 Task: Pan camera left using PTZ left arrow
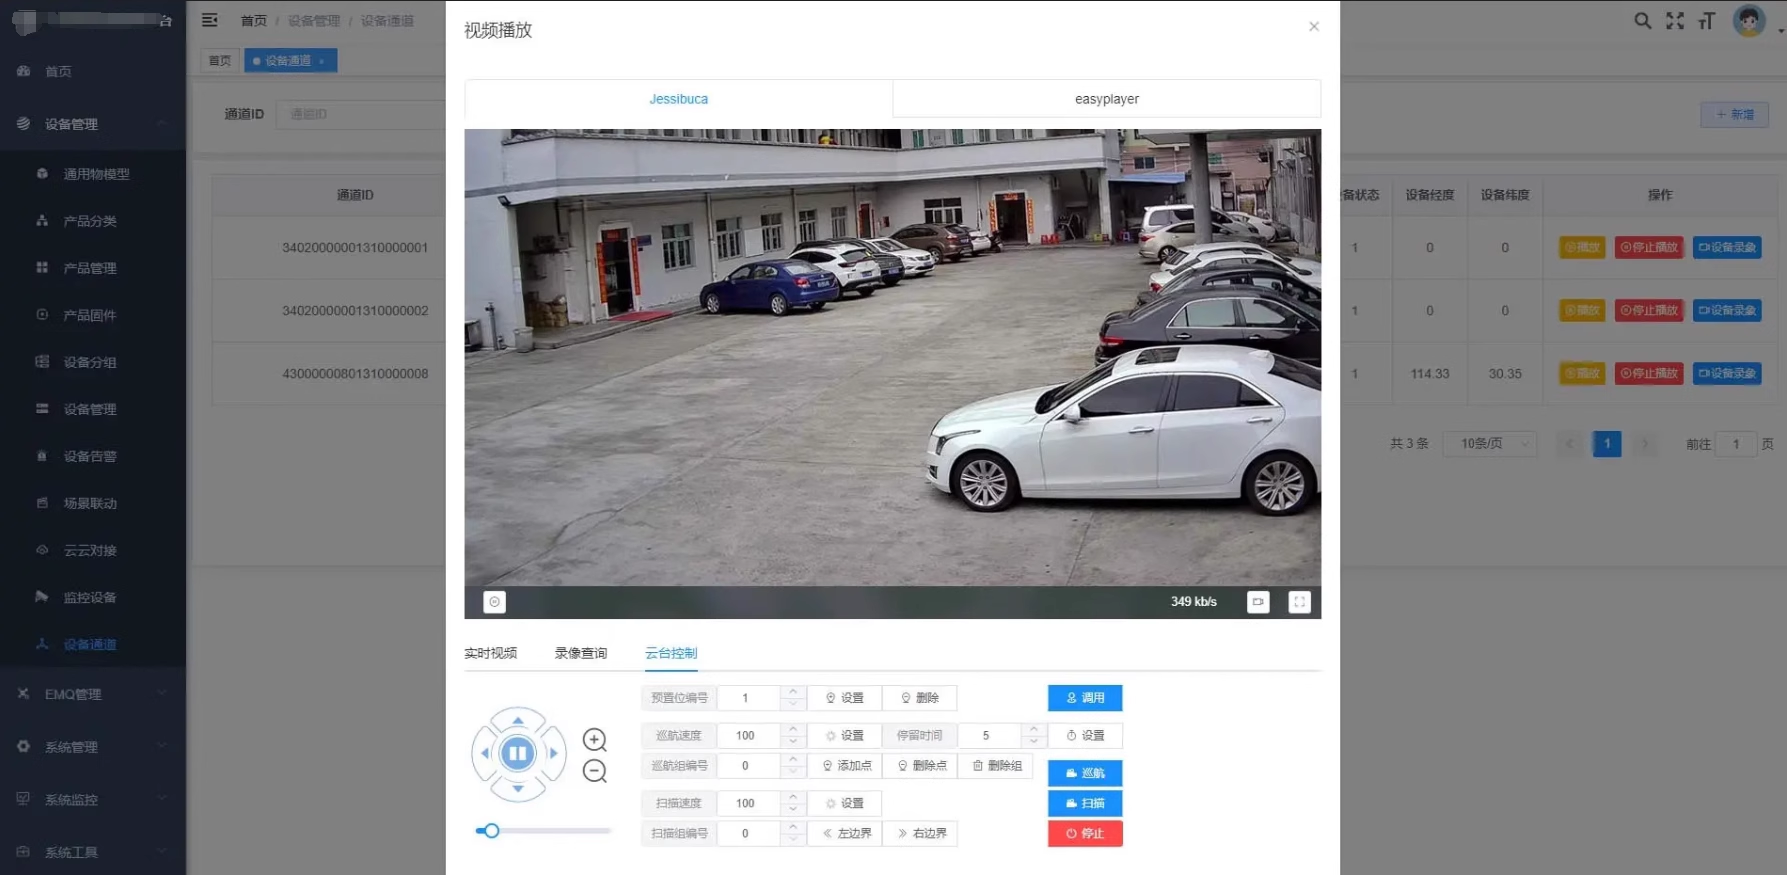tap(486, 753)
